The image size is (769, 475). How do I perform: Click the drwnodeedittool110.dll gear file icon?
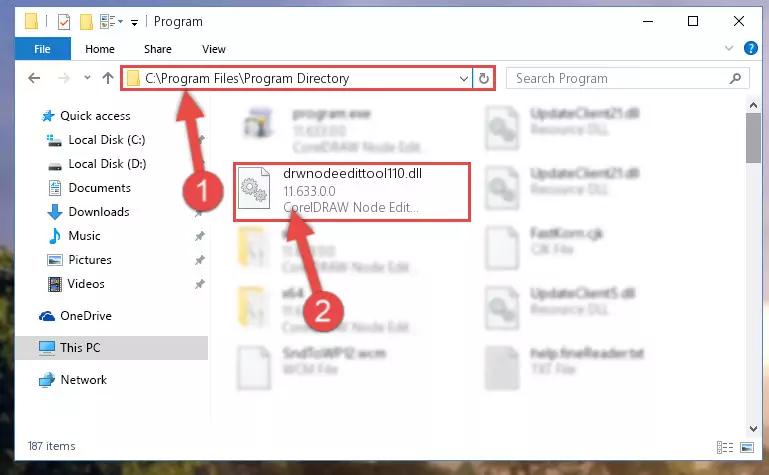(x=254, y=189)
